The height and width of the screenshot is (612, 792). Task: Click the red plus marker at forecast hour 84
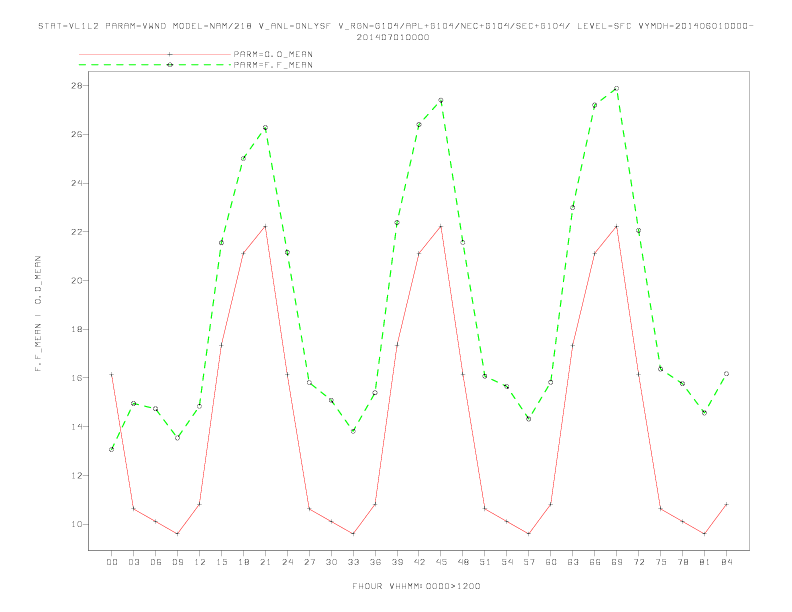[726, 504]
